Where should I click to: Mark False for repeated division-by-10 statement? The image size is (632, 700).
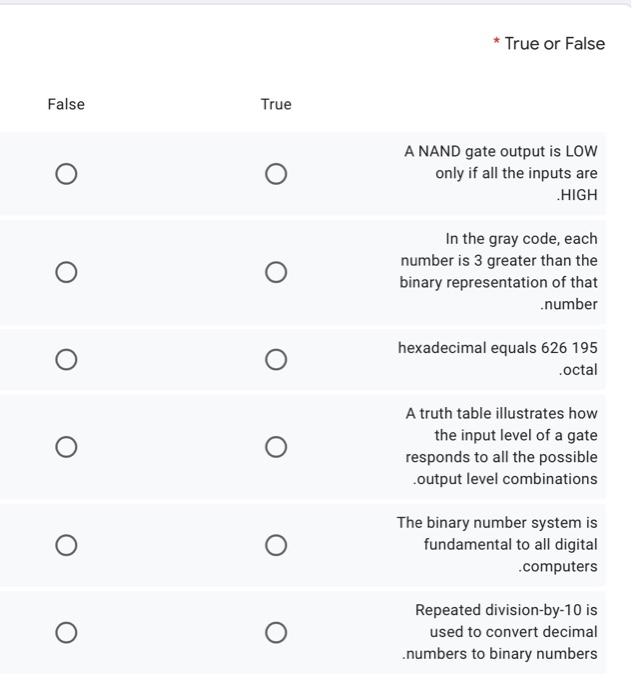pyautogui.click(x=66, y=632)
